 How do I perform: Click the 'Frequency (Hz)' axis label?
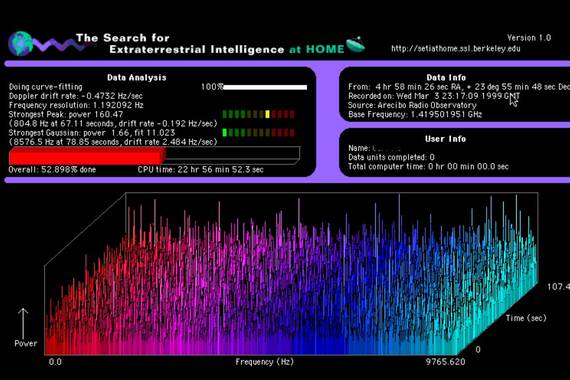coord(265,362)
